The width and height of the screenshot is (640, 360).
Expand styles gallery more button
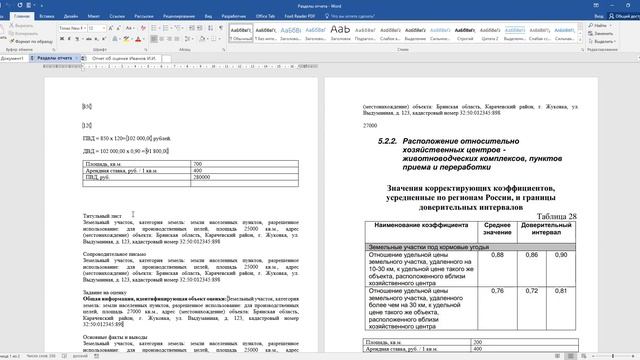(580, 40)
